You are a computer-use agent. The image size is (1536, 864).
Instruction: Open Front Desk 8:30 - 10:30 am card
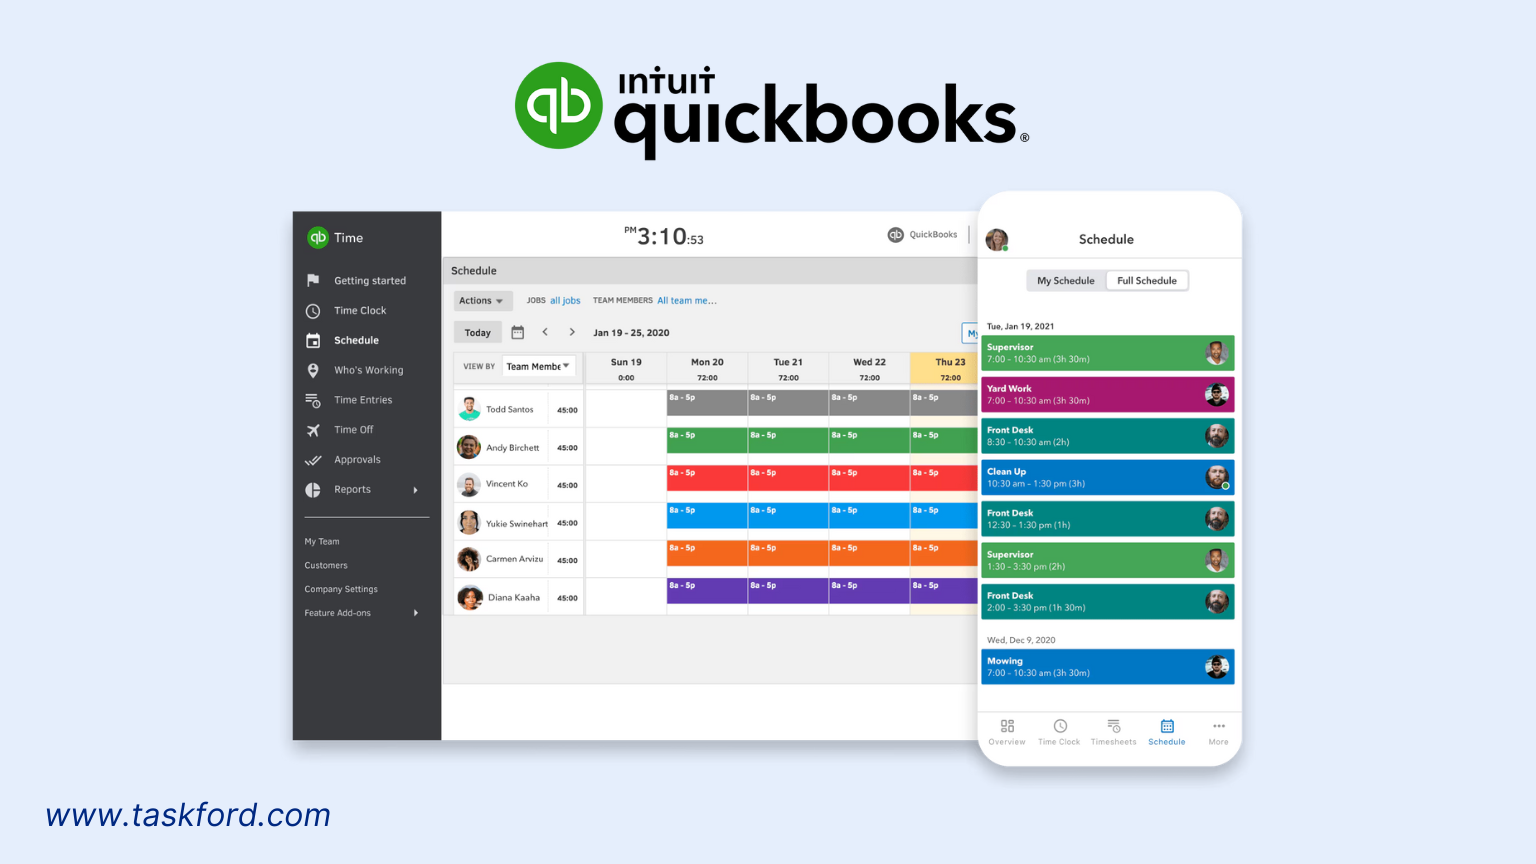point(1108,436)
